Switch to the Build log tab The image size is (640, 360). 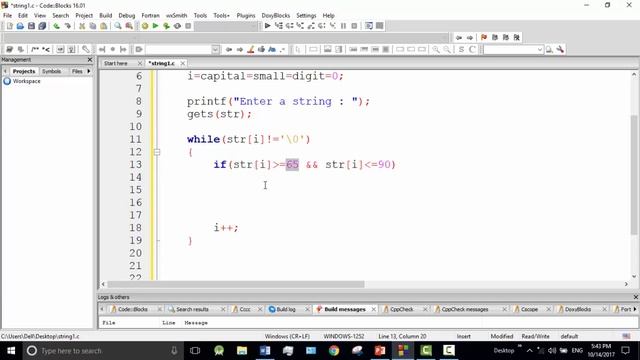[x=286, y=309]
